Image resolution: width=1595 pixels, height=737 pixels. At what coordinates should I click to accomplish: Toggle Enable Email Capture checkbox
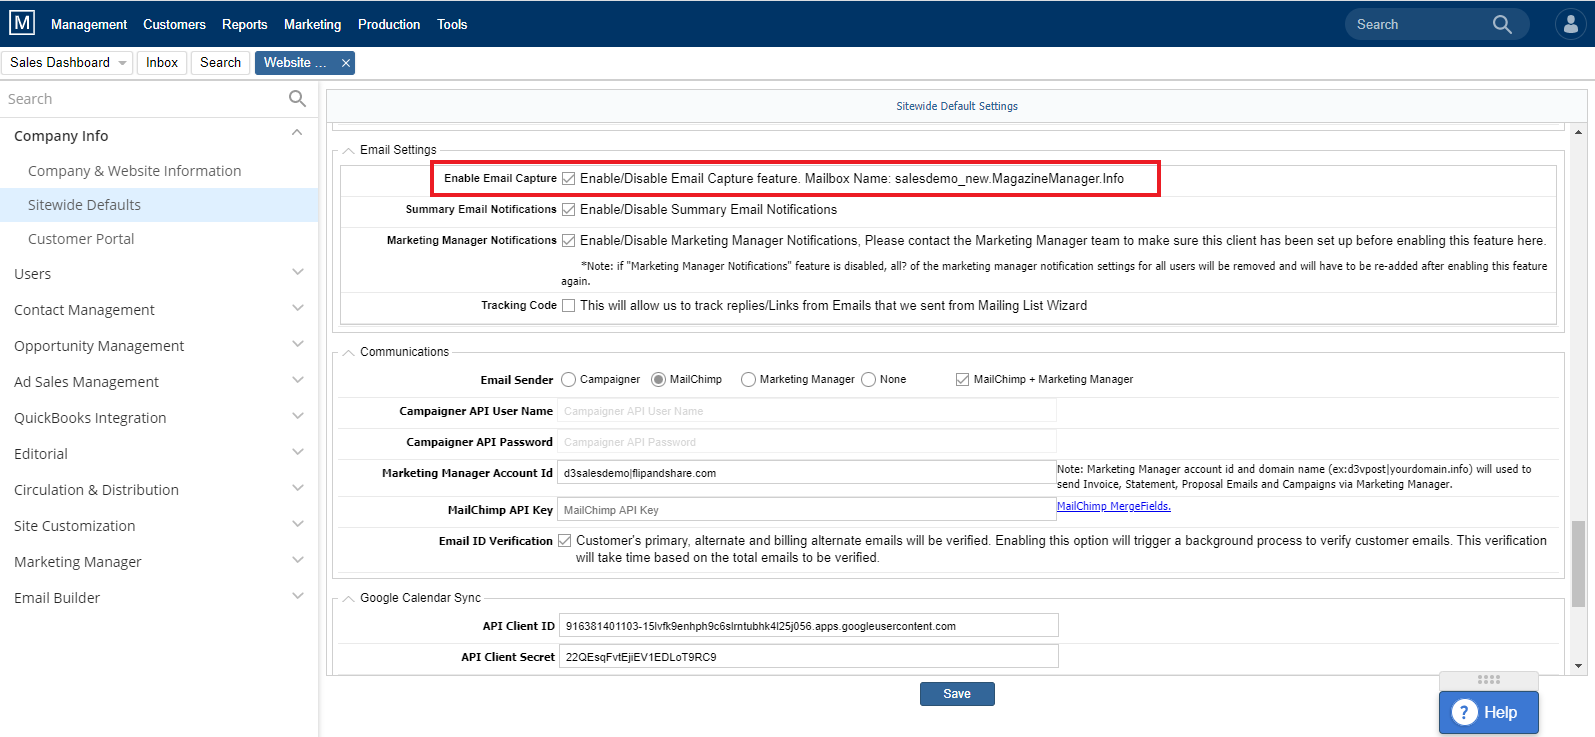point(568,179)
